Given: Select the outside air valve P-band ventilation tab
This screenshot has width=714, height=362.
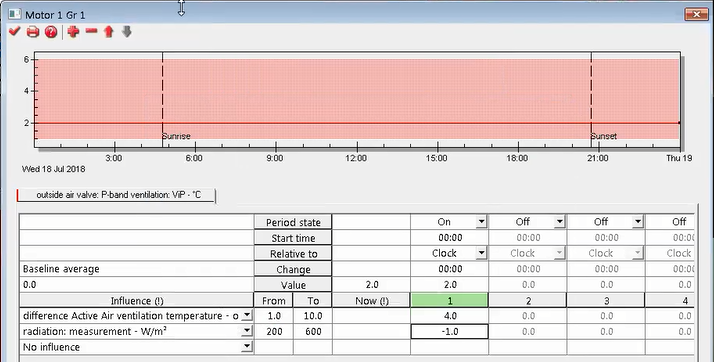Looking at the screenshot, I should point(117,195).
